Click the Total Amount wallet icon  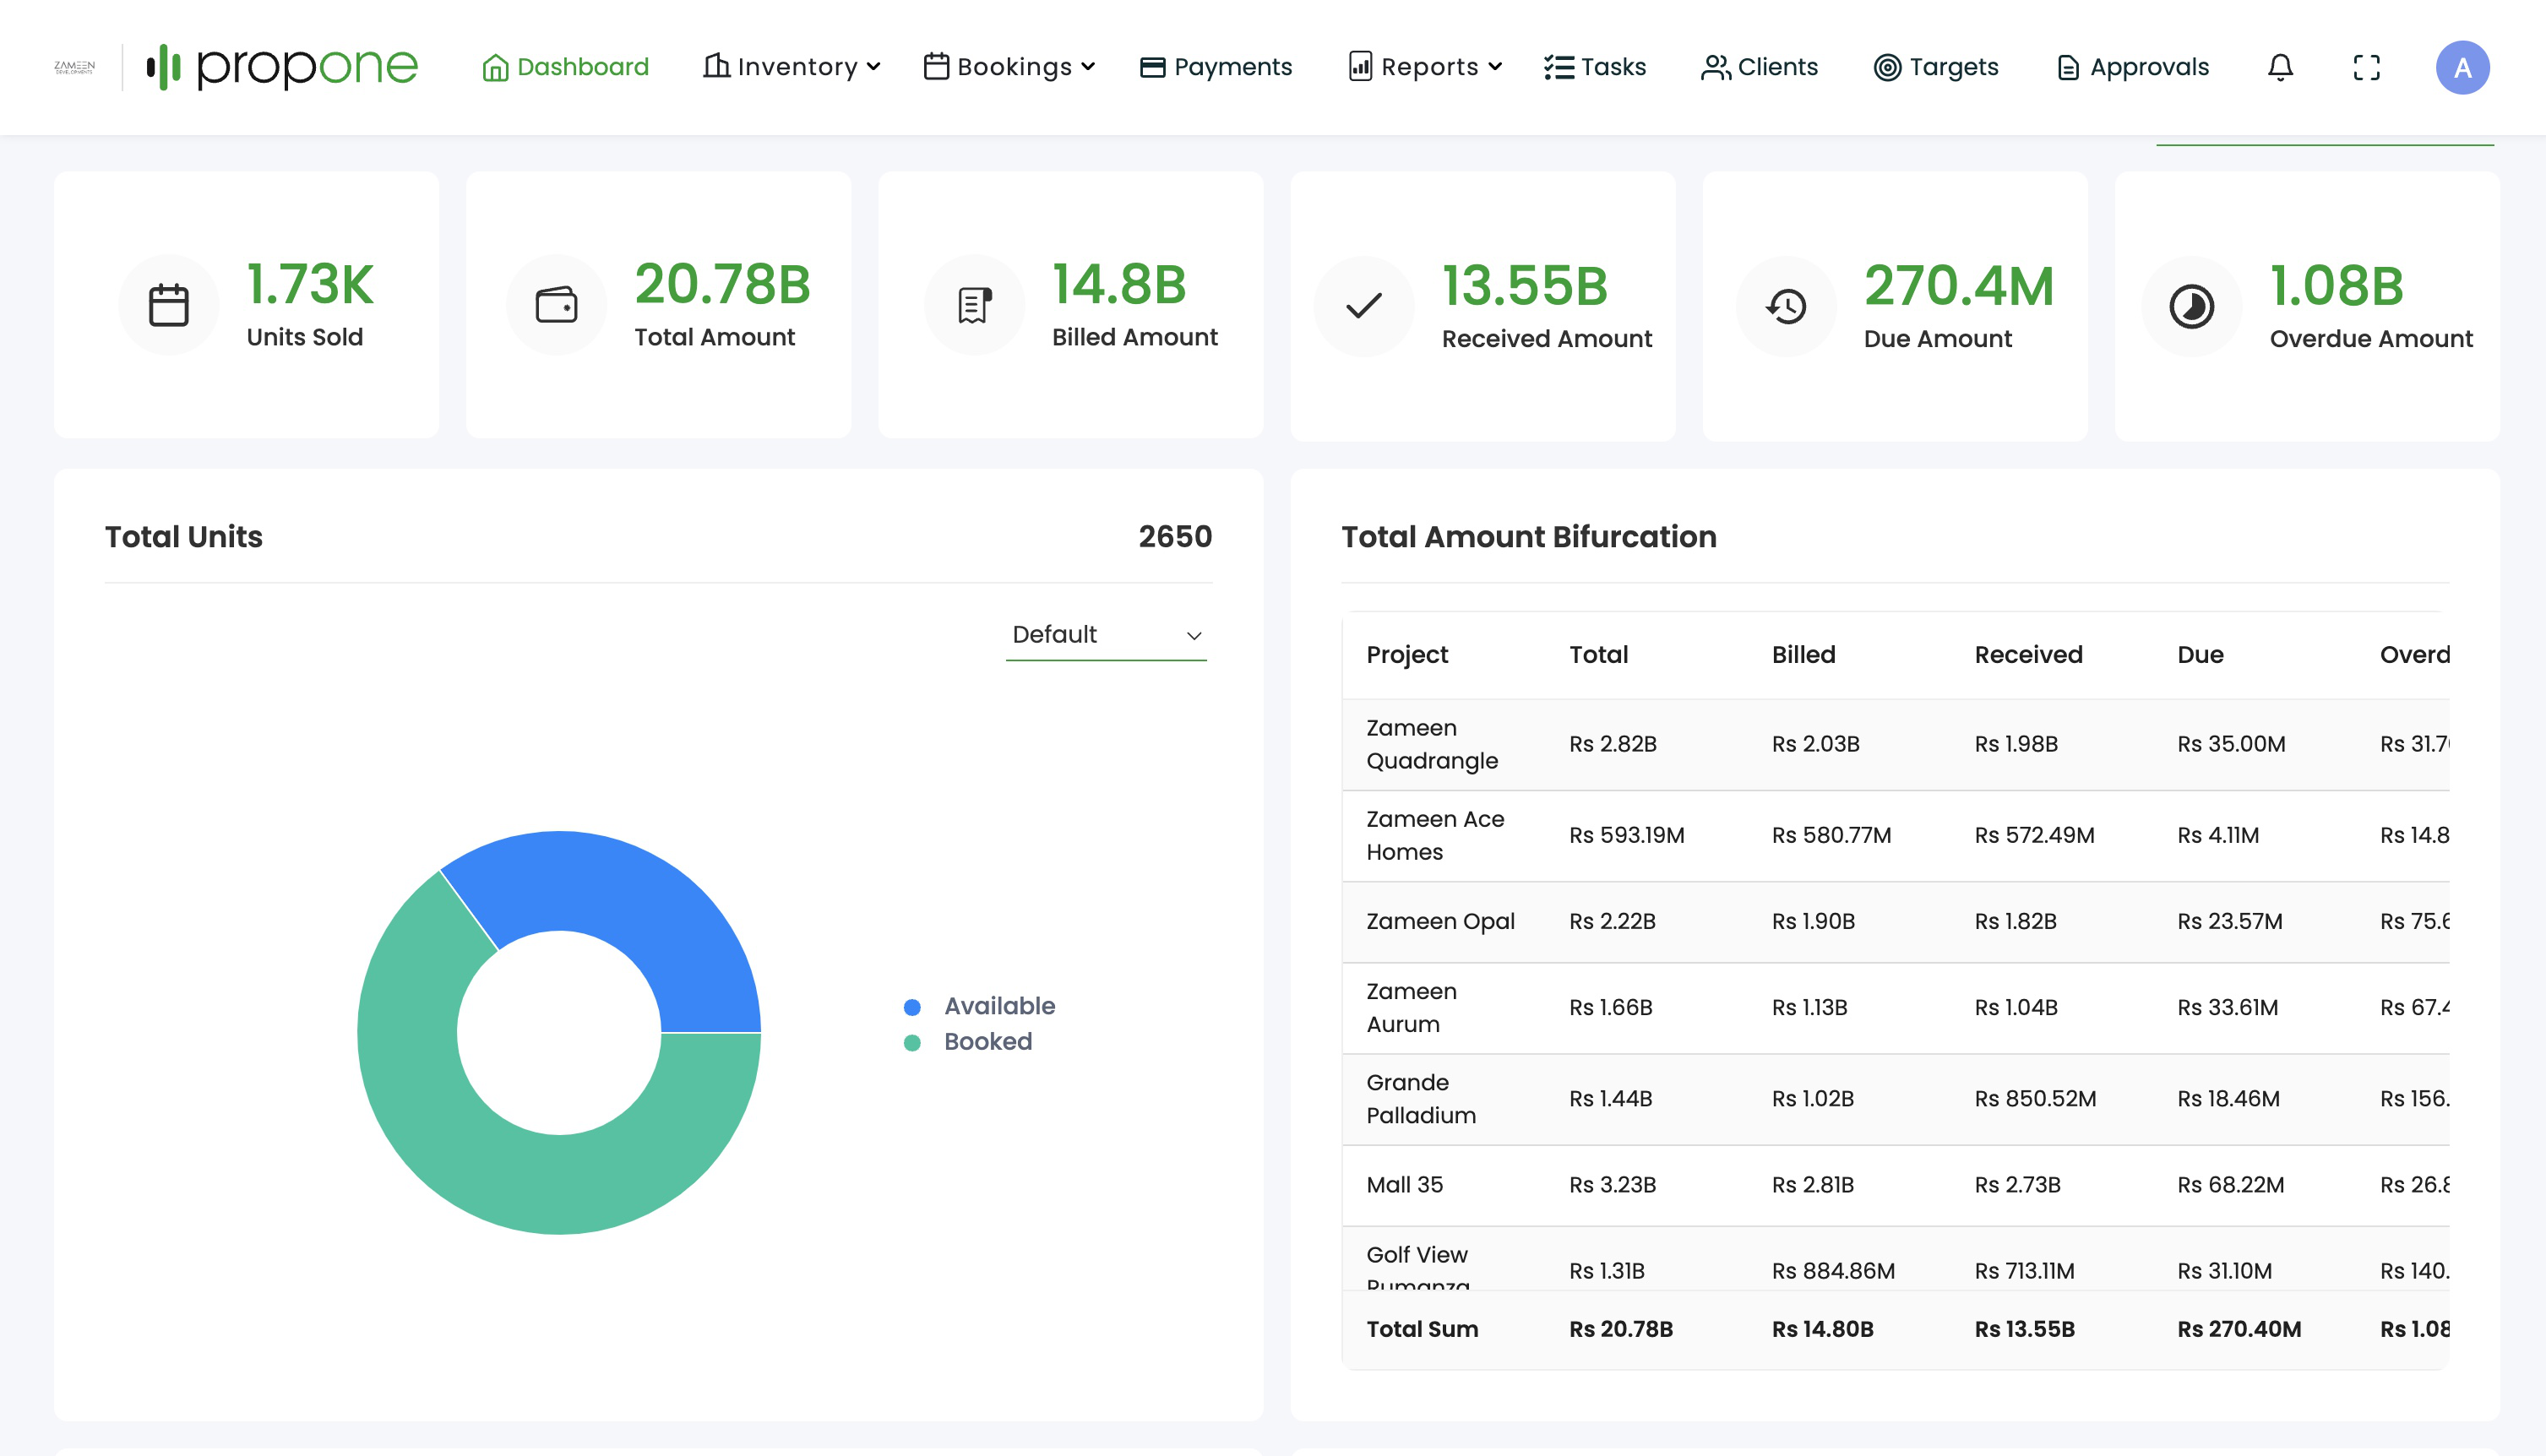pyautogui.click(x=556, y=305)
